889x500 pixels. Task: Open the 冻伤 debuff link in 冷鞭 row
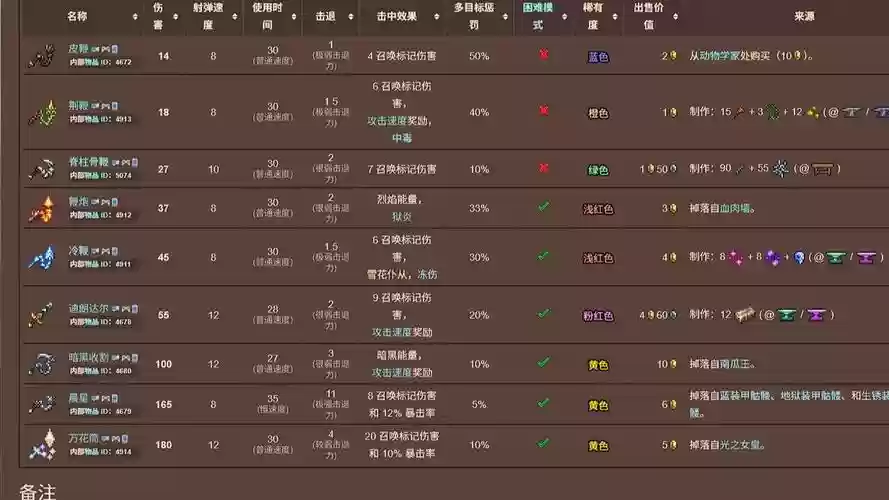(427, 274)
